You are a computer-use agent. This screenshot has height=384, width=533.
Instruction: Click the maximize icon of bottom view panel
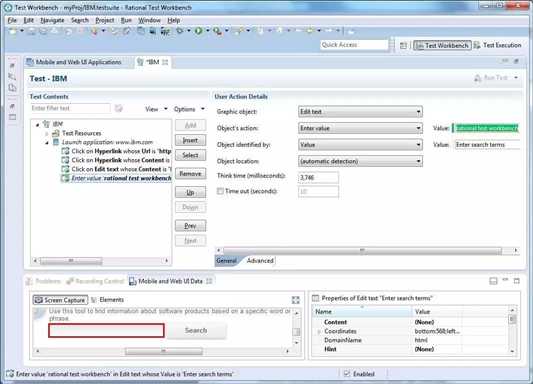click(517, 281)
